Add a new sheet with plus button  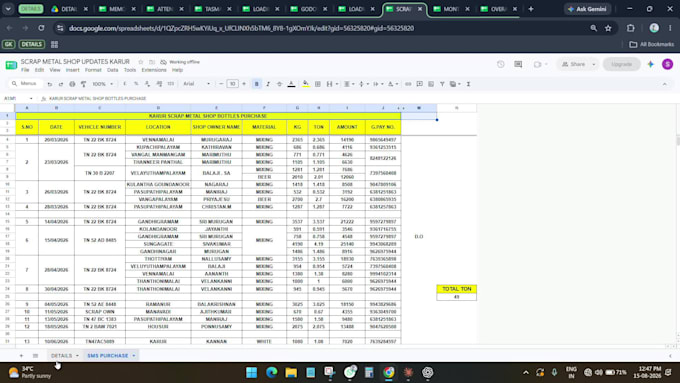click(21, 356)
